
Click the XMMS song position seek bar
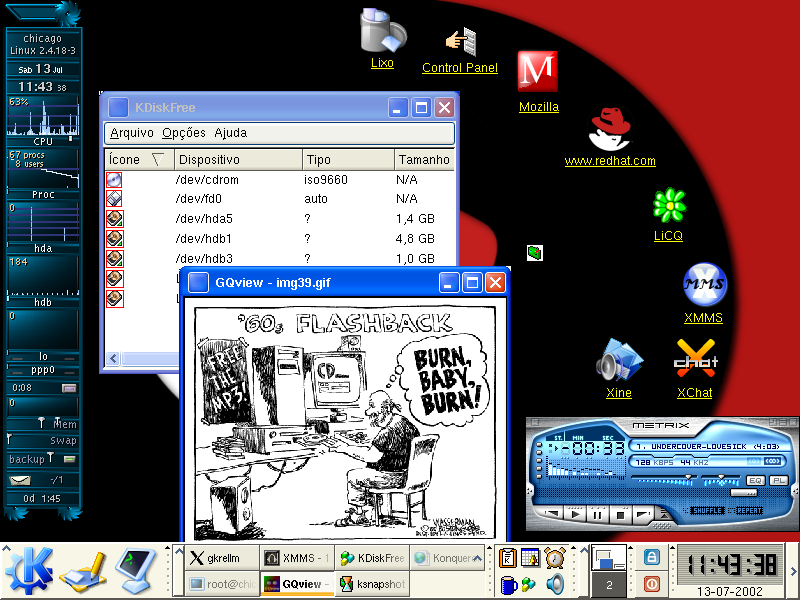(x=663, y=493)
